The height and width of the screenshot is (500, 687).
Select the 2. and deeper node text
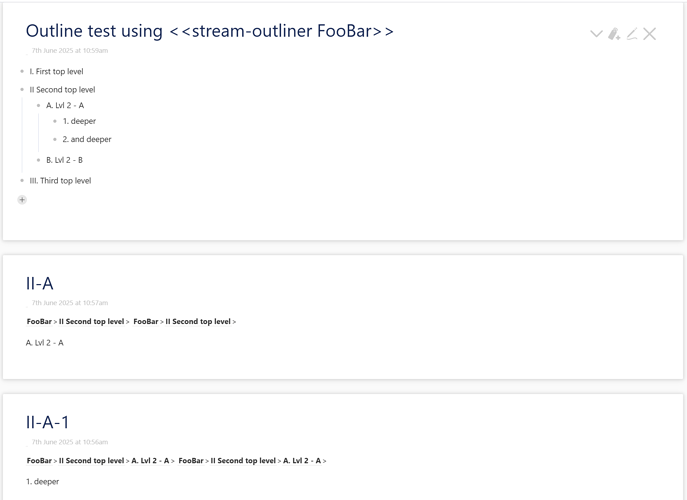[x=87, y=139]
